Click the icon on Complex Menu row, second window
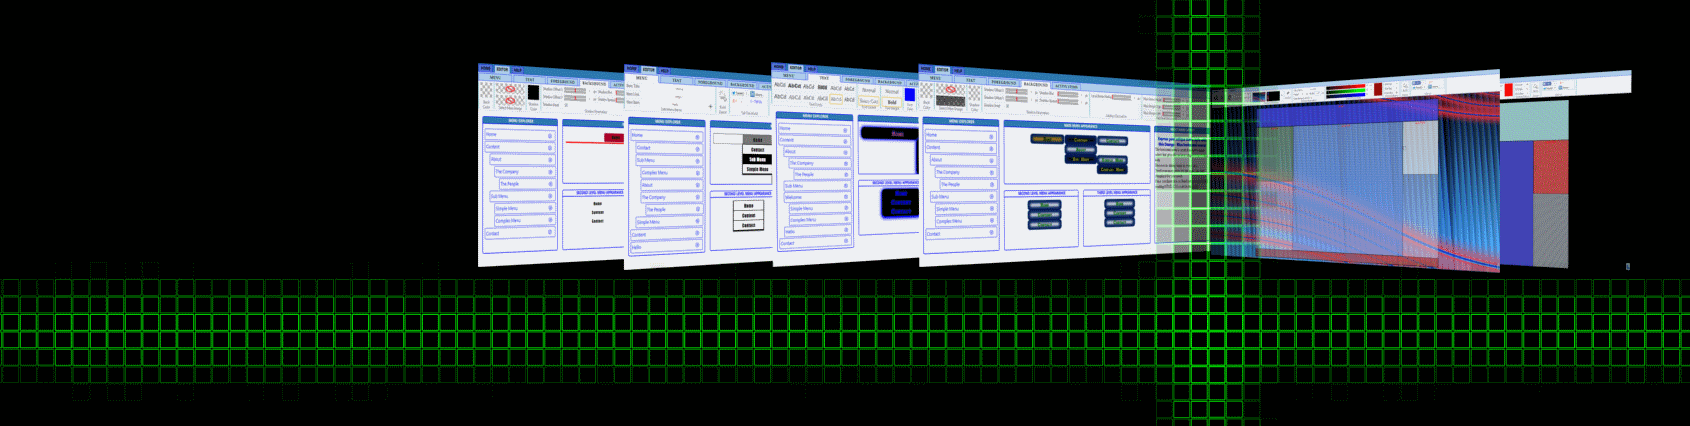The image size is (1690, 426). coord(698,174)
